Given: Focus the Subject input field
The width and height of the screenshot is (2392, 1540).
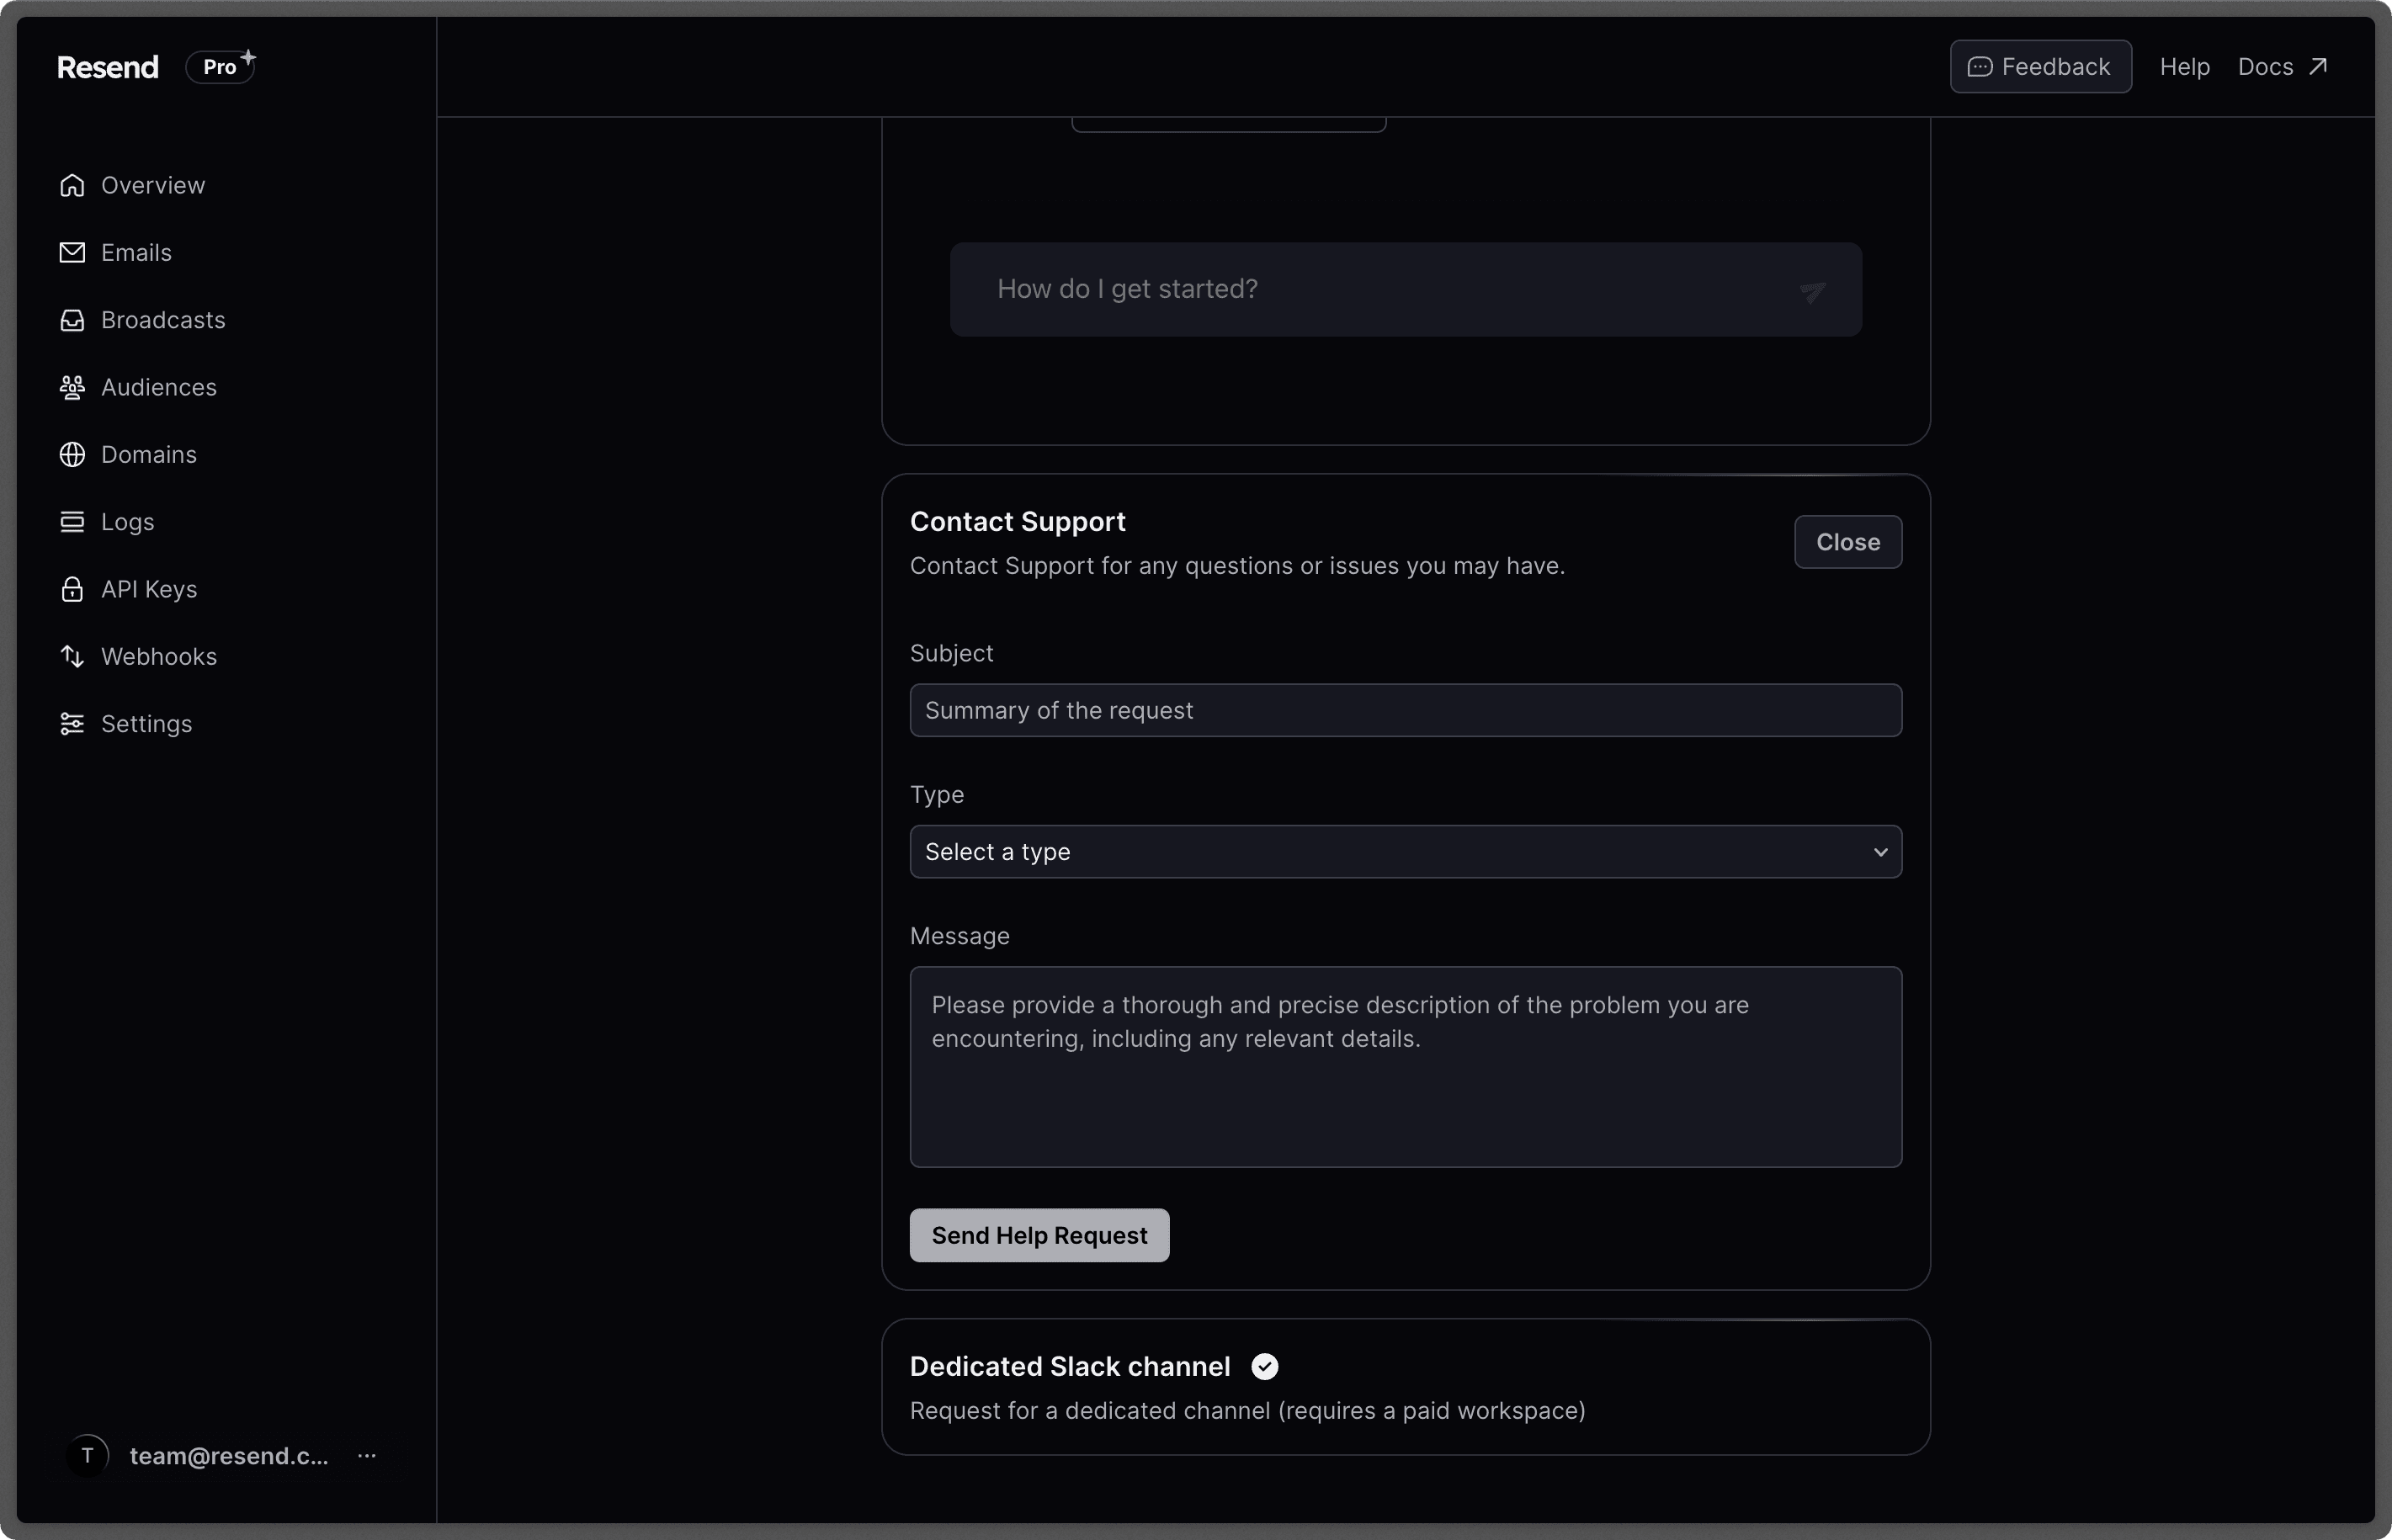Looking at the screenshot, I should tap(1405, 710).
